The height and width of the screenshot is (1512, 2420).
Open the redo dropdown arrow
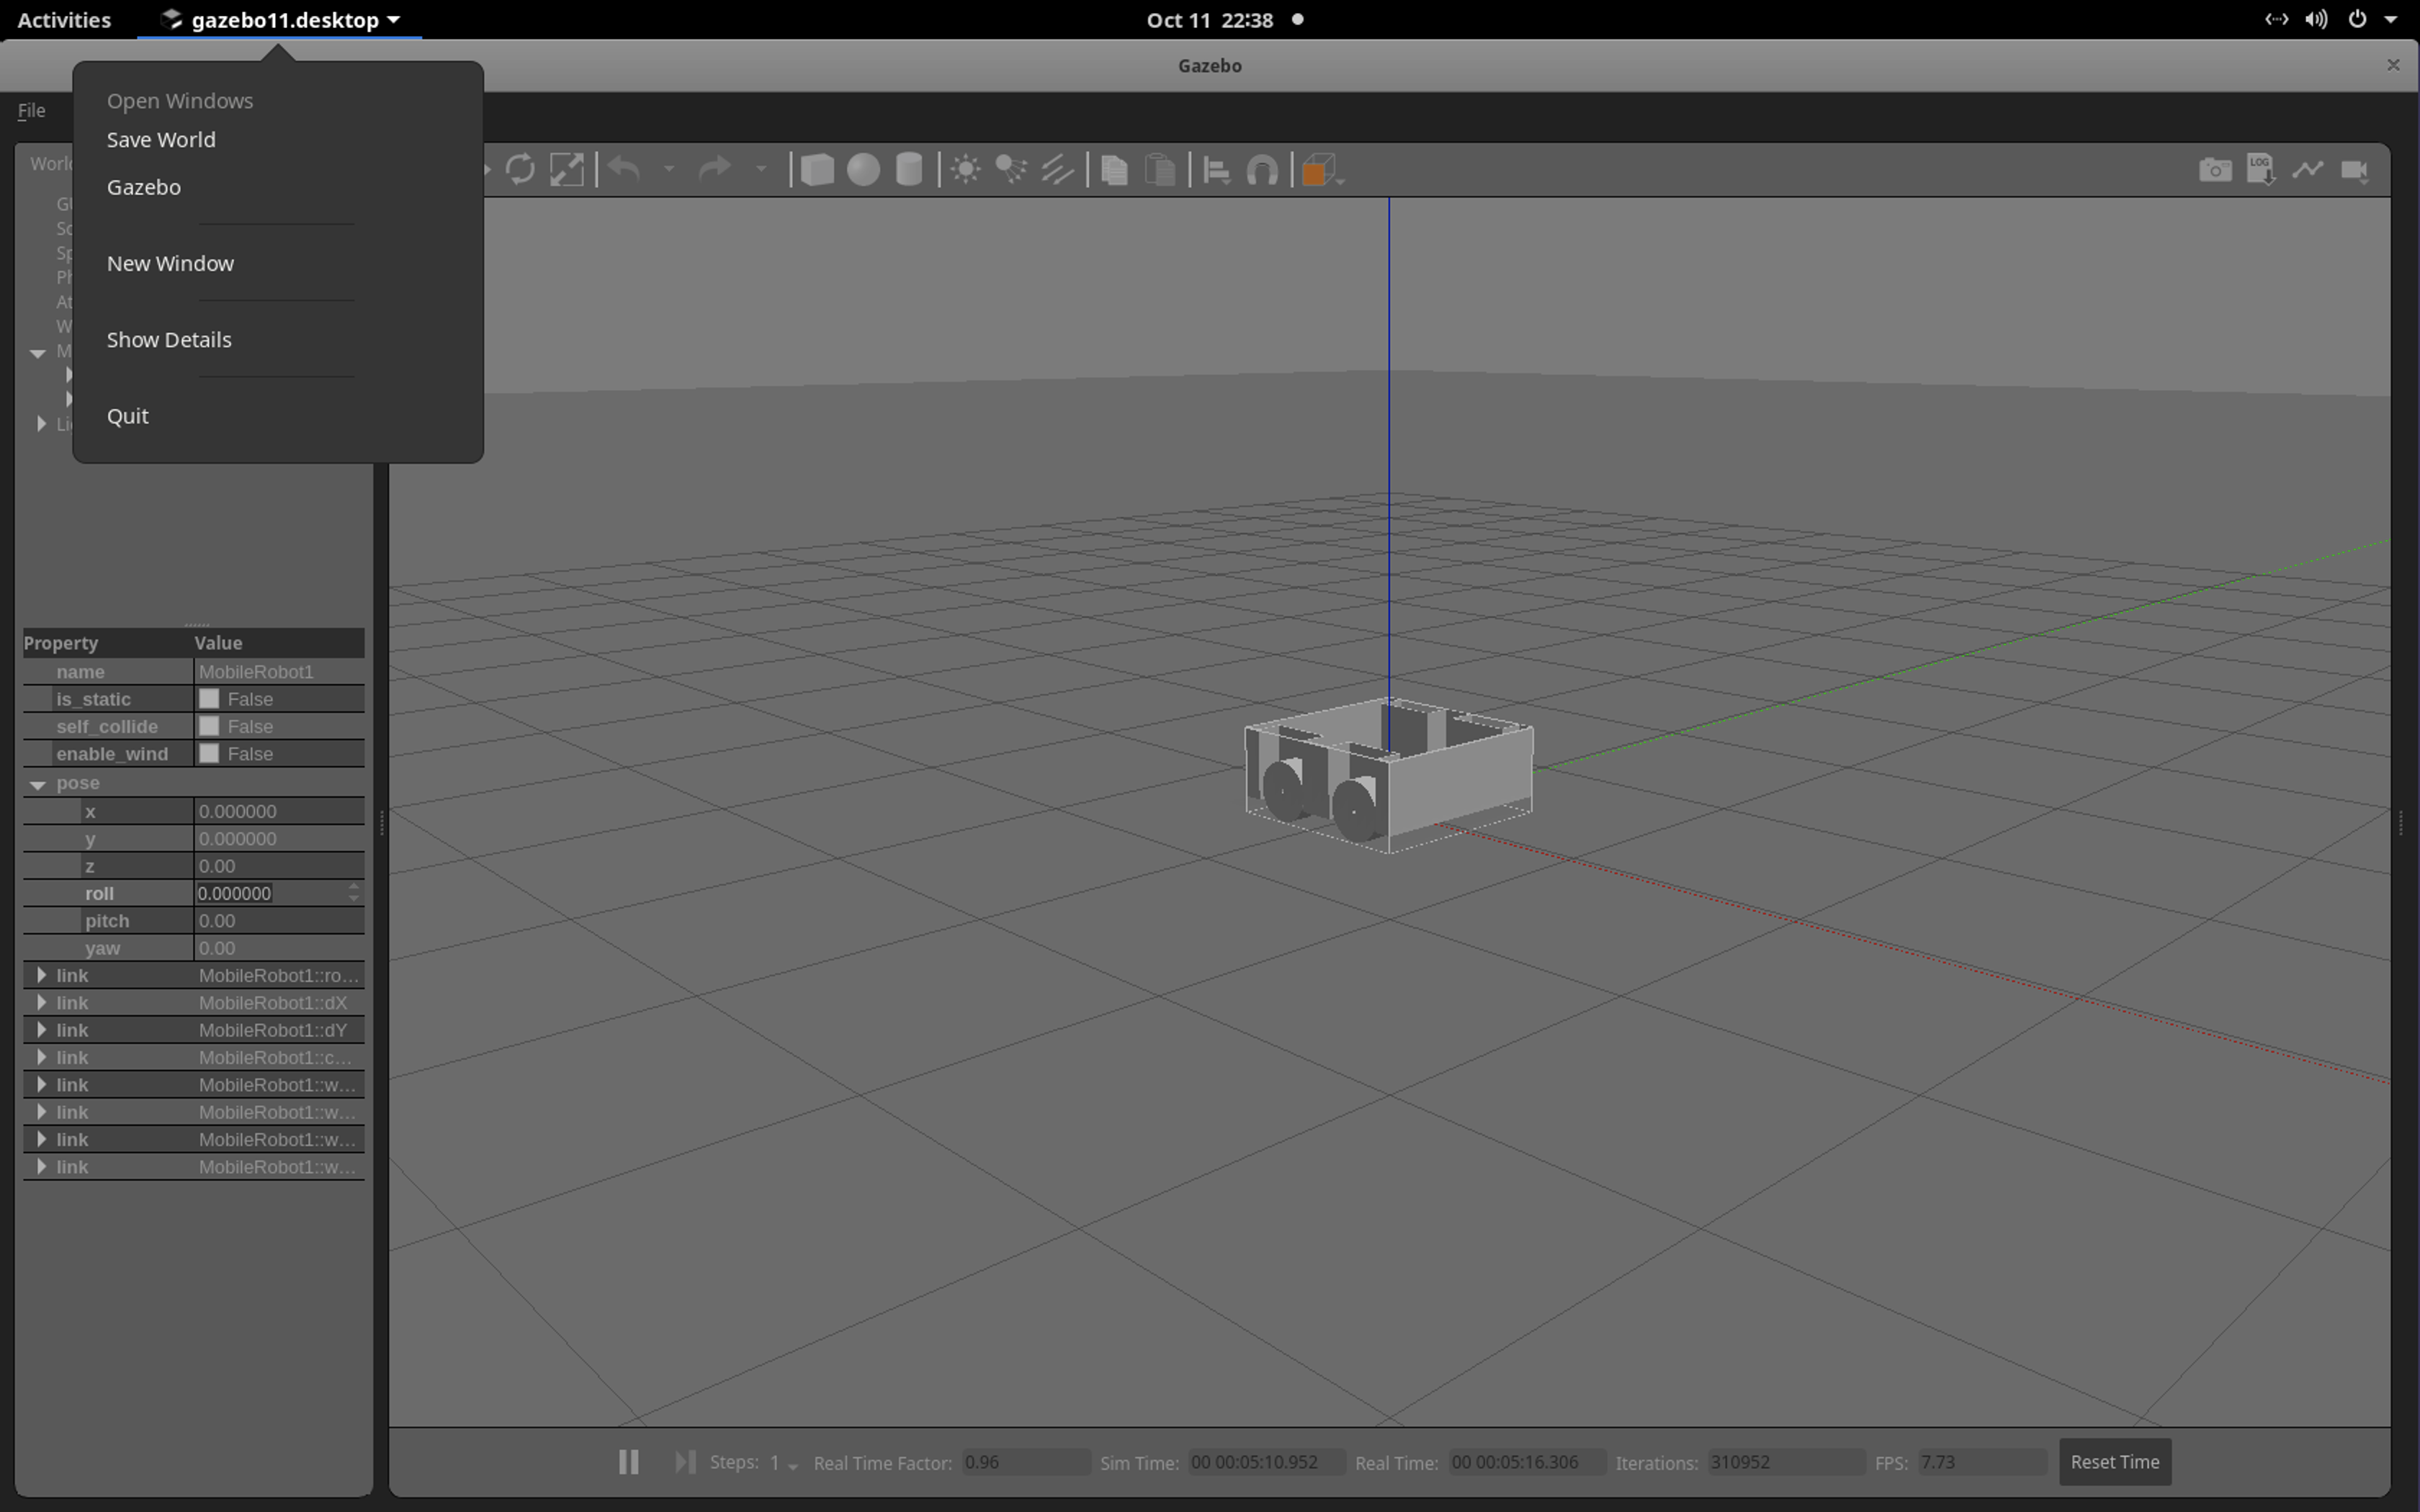click(x=761, y=169)
